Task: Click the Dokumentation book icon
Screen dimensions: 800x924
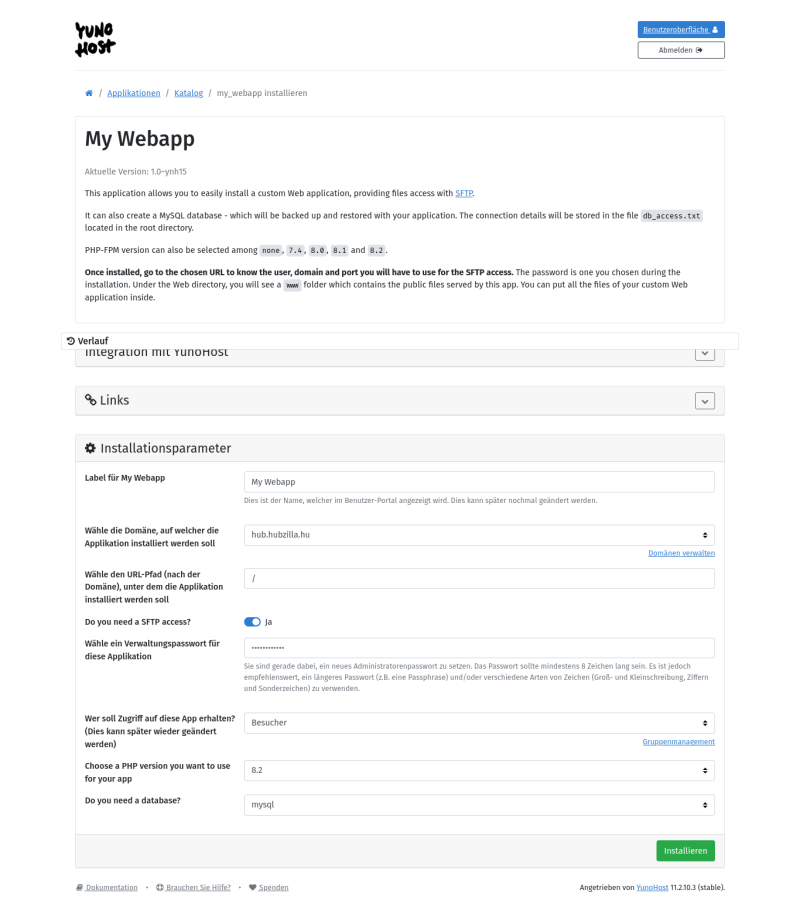Action: click(80, 887)
